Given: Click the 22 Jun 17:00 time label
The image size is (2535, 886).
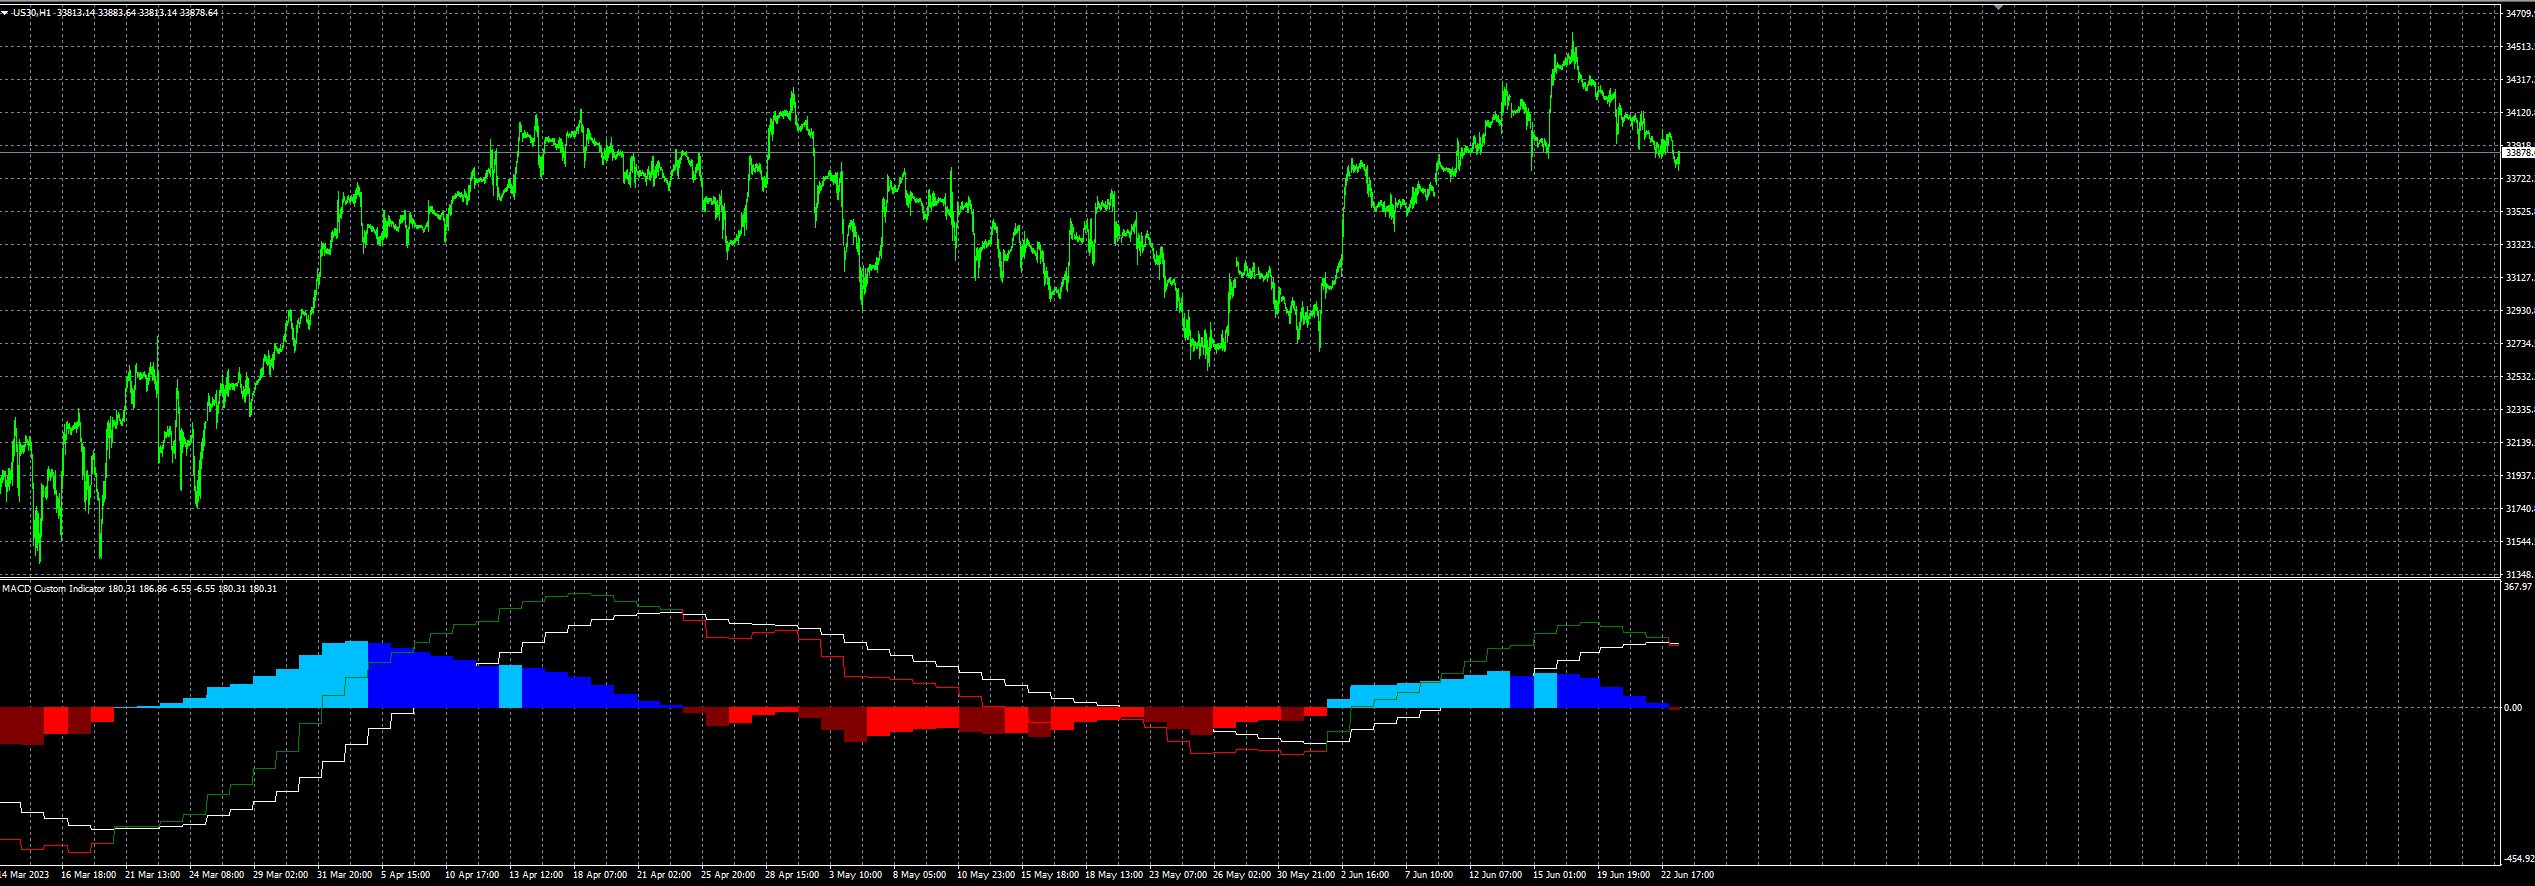Looking at the screenshot, I should [1688, 875].
